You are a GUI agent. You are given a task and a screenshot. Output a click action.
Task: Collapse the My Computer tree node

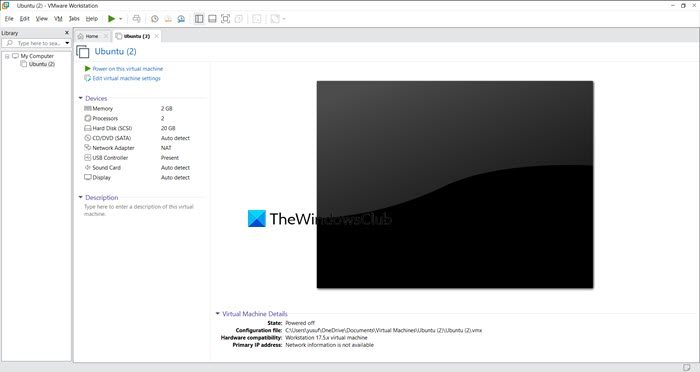pos(7,56)
